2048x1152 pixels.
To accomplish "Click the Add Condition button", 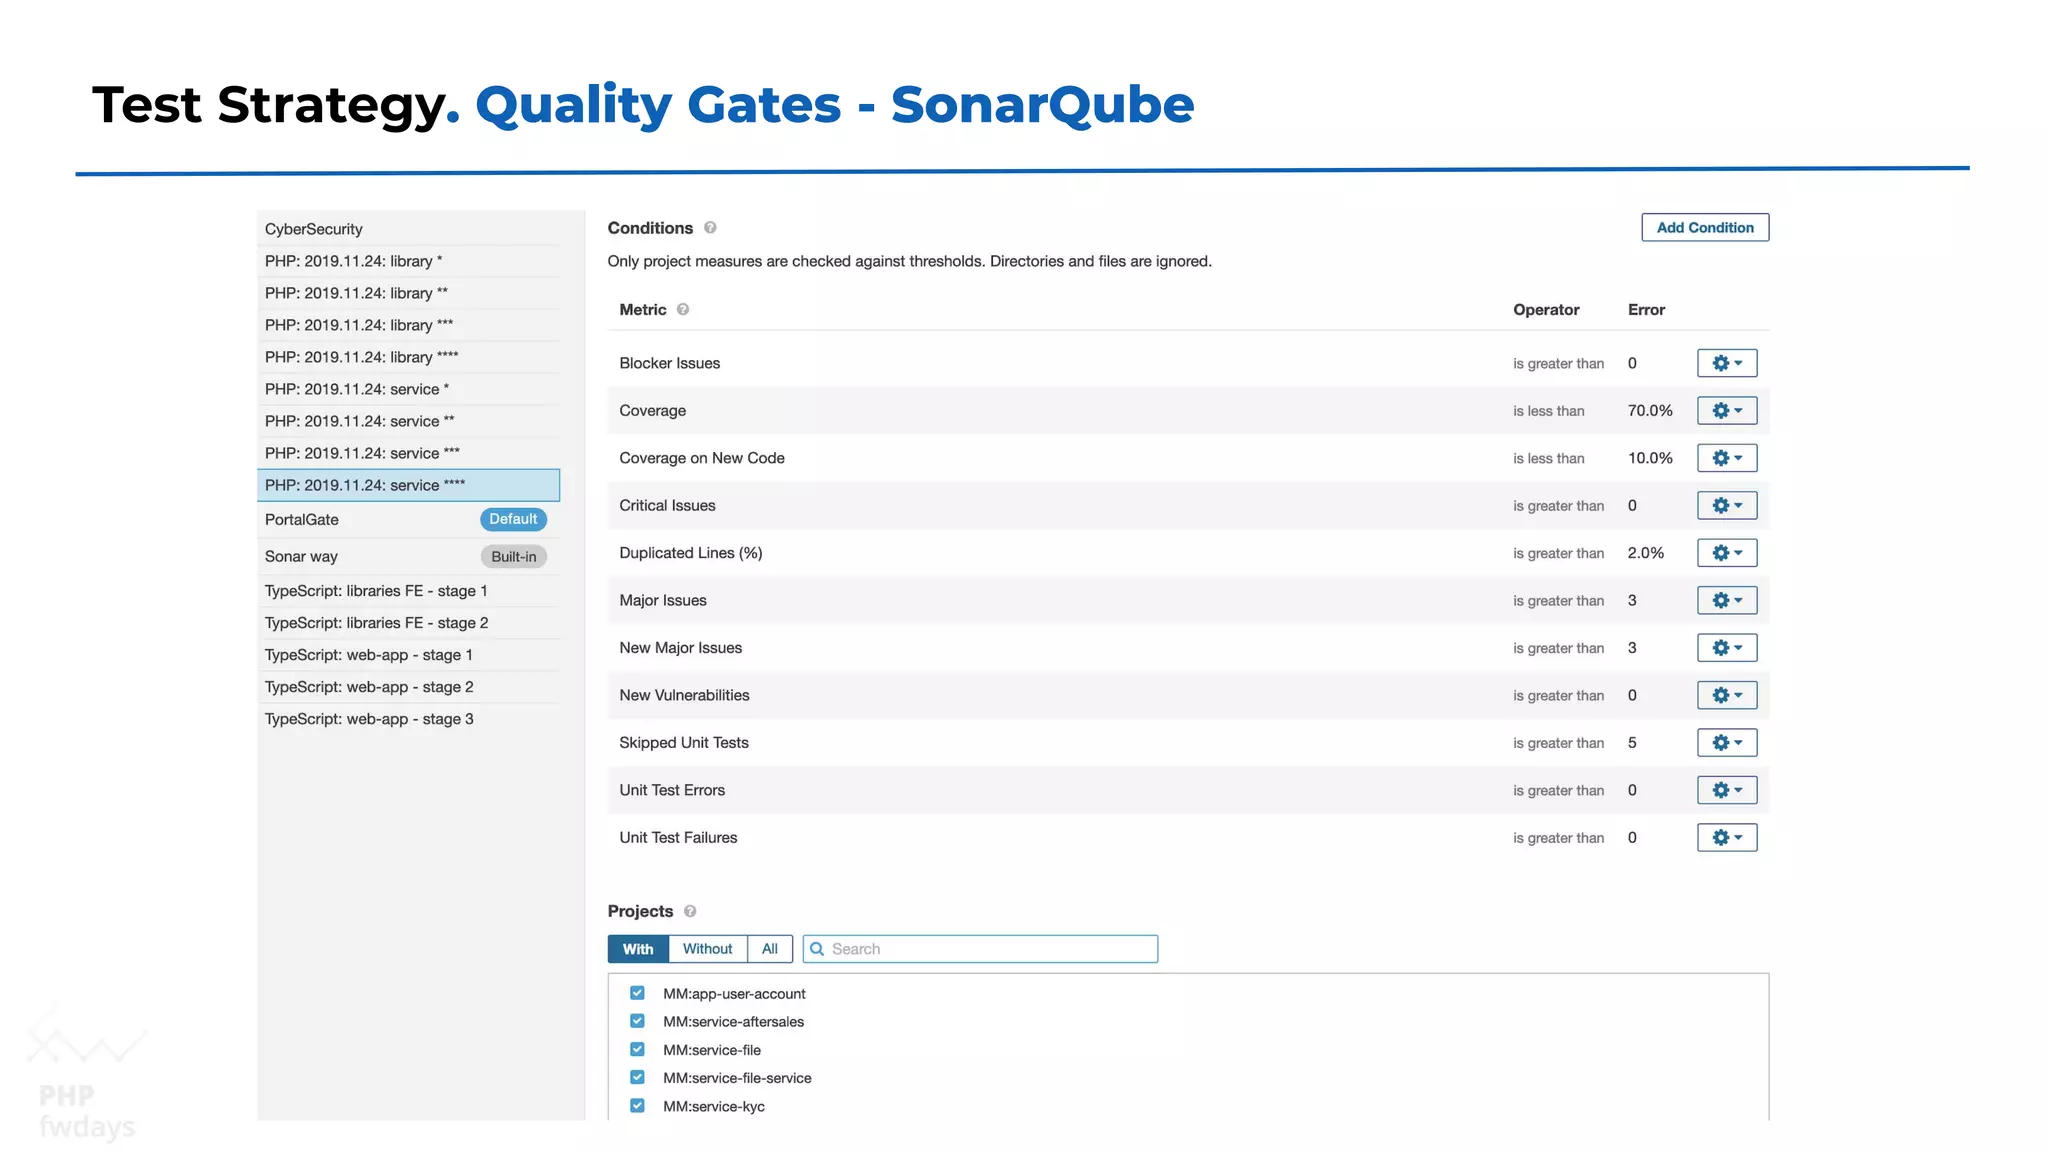I will (x=1705, y=227).
